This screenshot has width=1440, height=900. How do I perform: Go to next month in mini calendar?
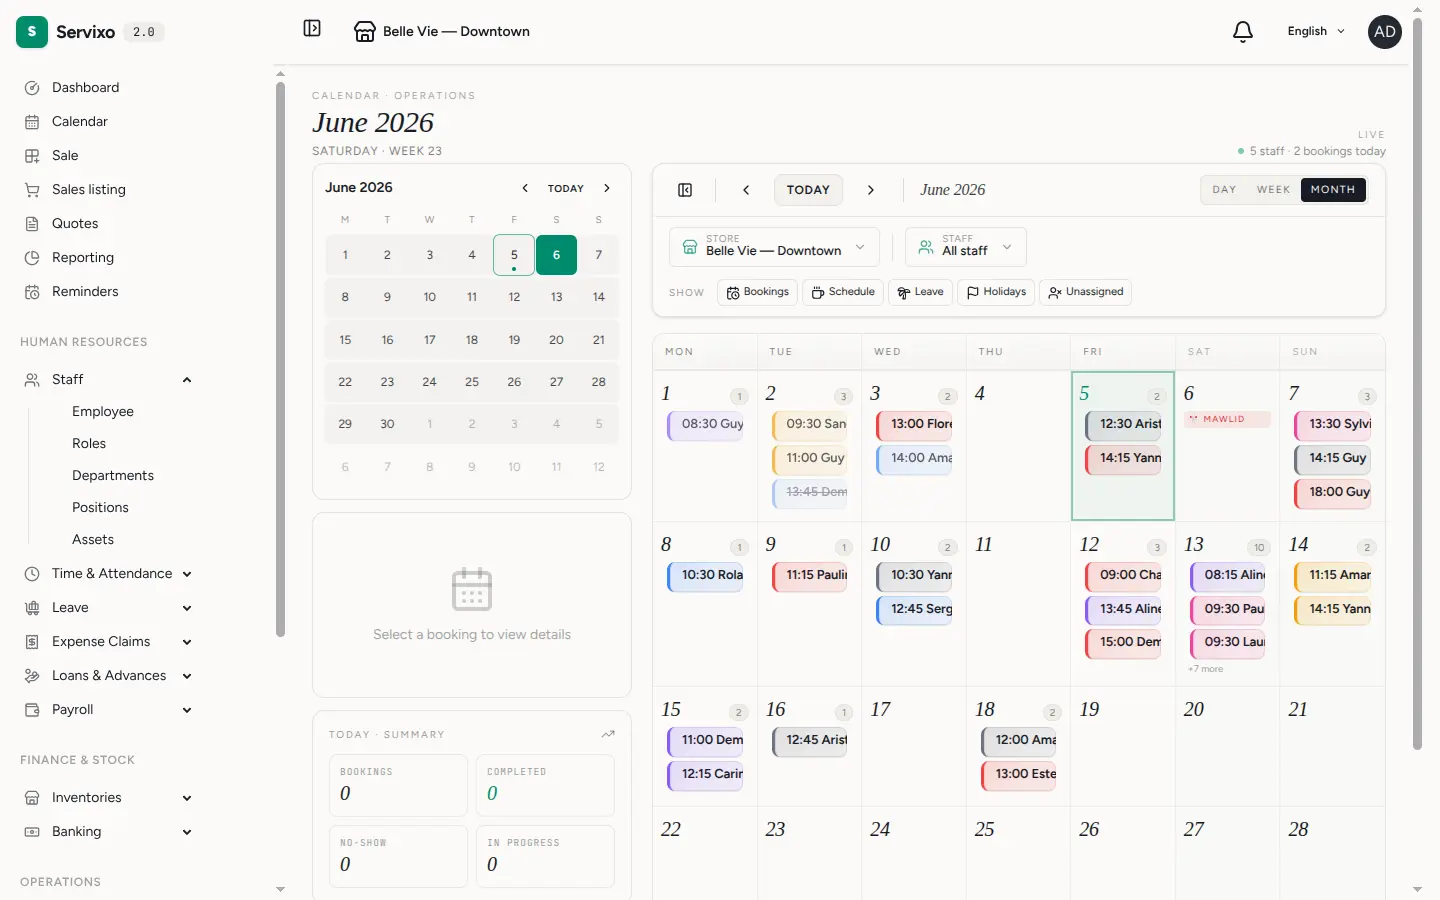[607, 188]
